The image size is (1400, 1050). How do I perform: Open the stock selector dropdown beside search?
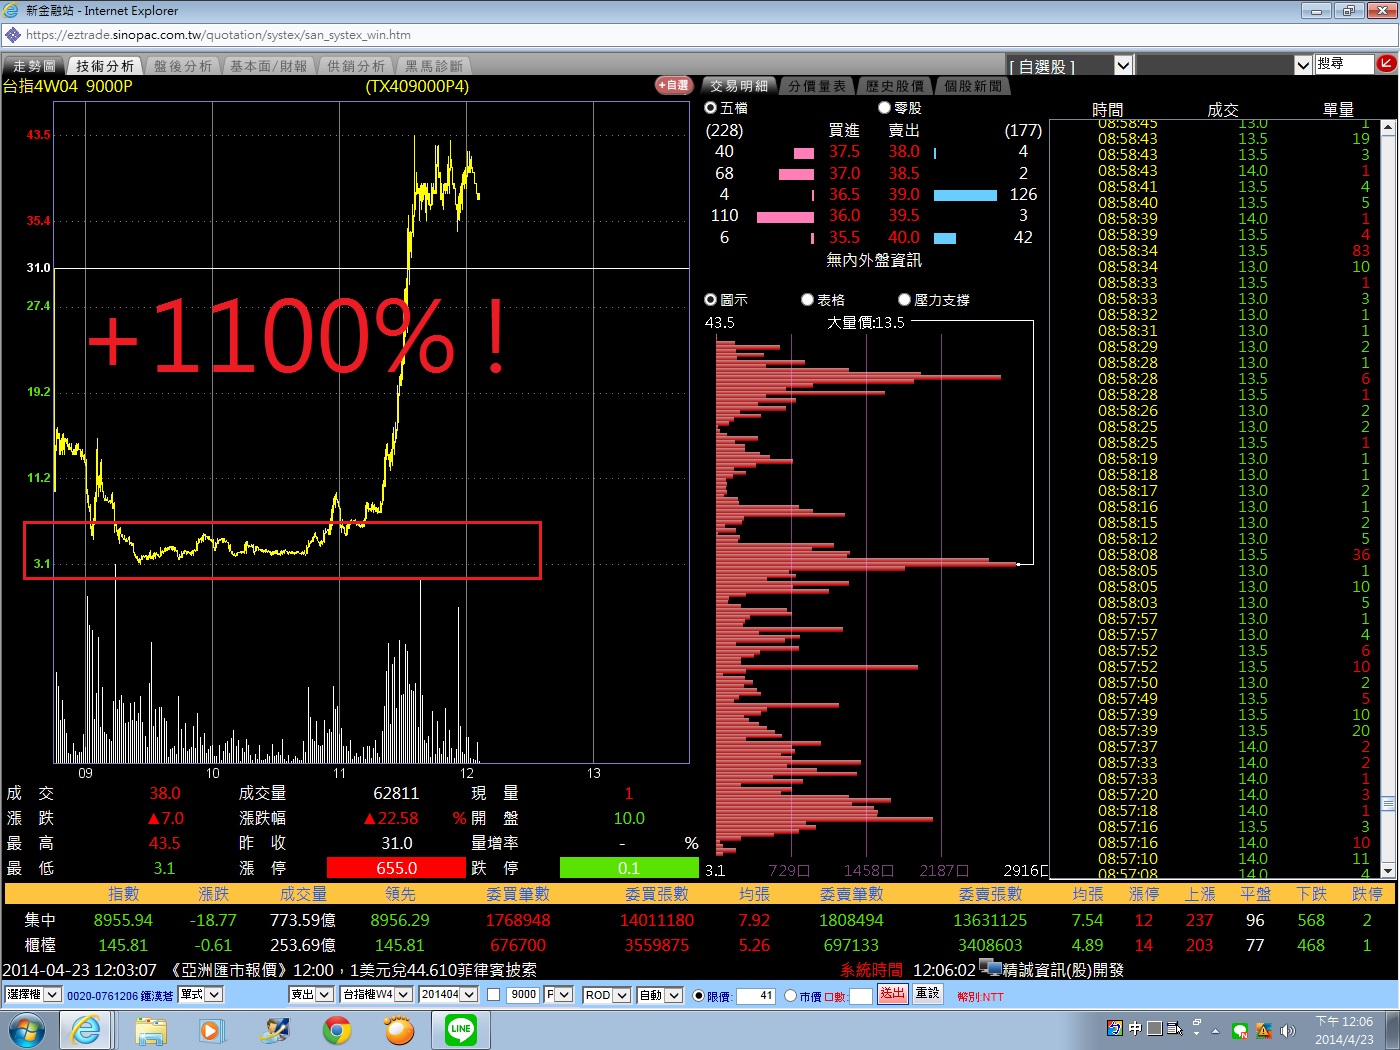(1303, 65)
